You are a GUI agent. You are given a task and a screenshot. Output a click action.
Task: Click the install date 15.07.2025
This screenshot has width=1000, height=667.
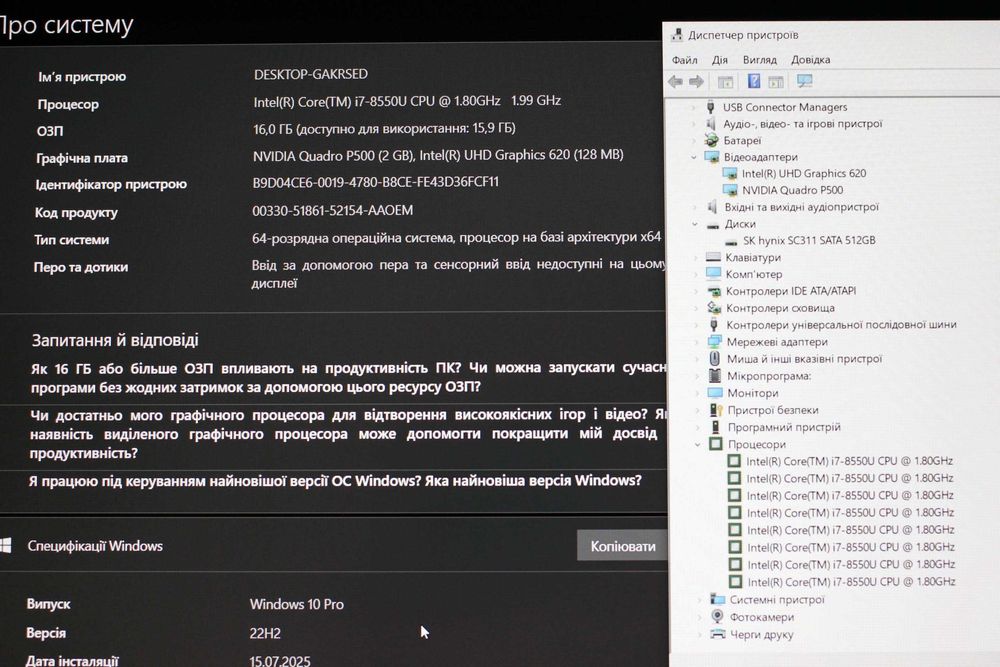tap(279, 661)
